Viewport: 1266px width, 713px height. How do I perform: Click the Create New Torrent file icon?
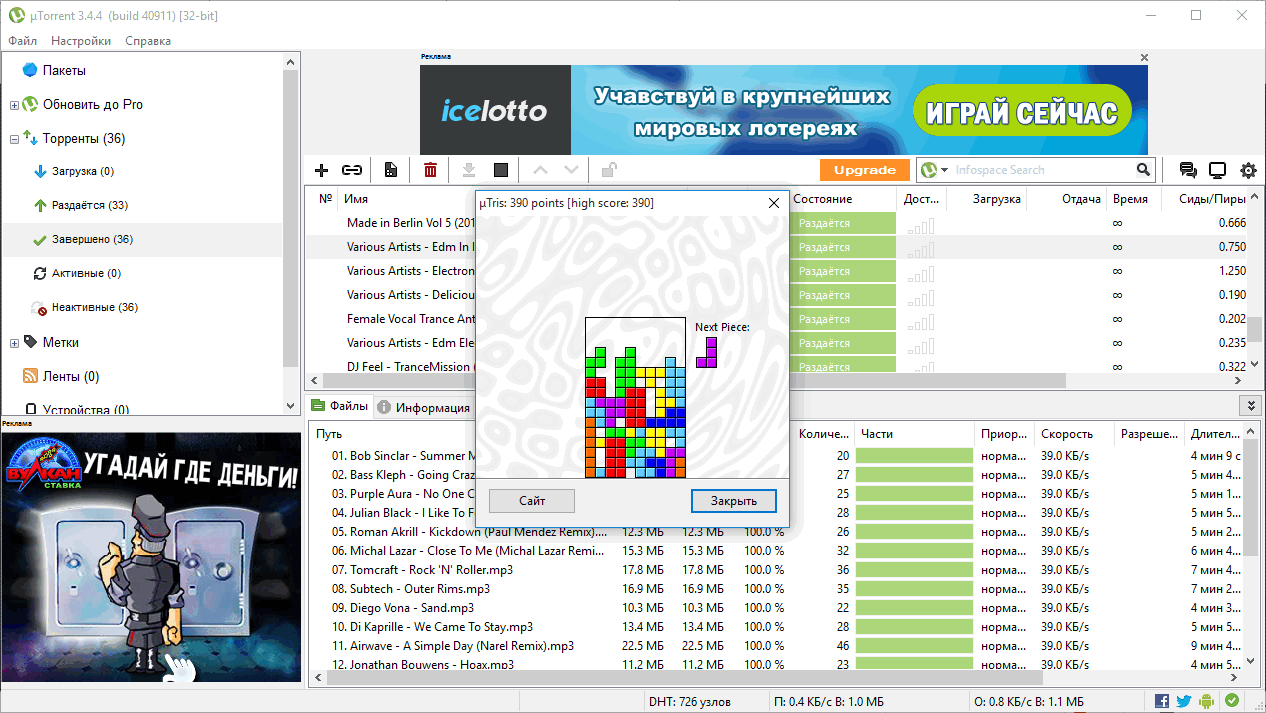point(391,170)
